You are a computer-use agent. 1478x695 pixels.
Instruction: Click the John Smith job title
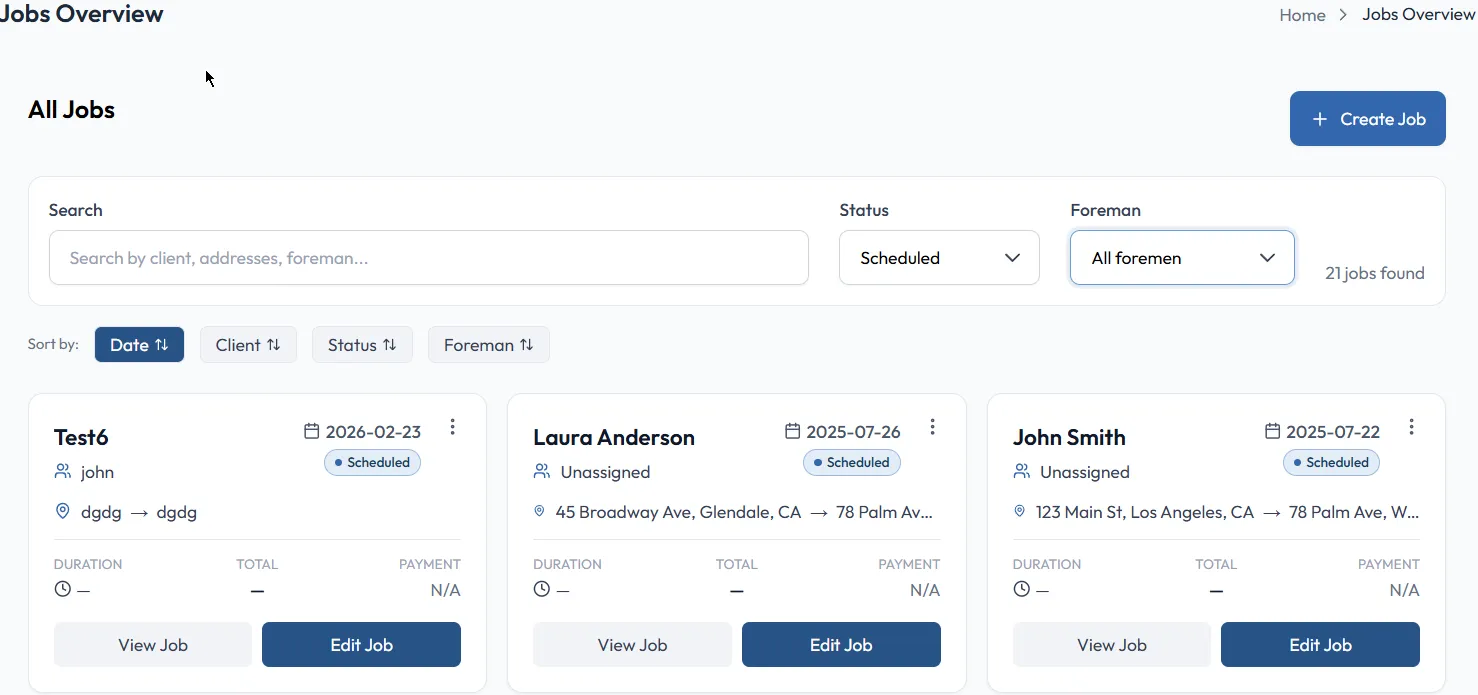click(1069, 437)
